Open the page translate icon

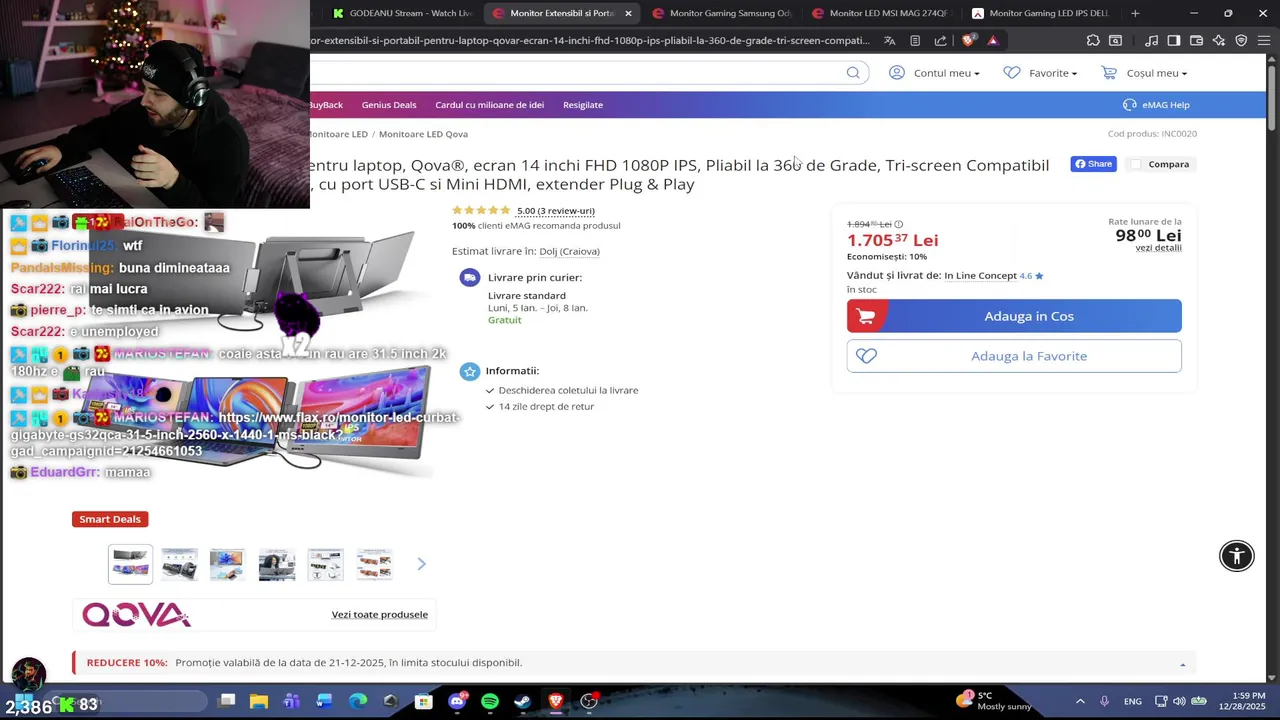(889, 41)
